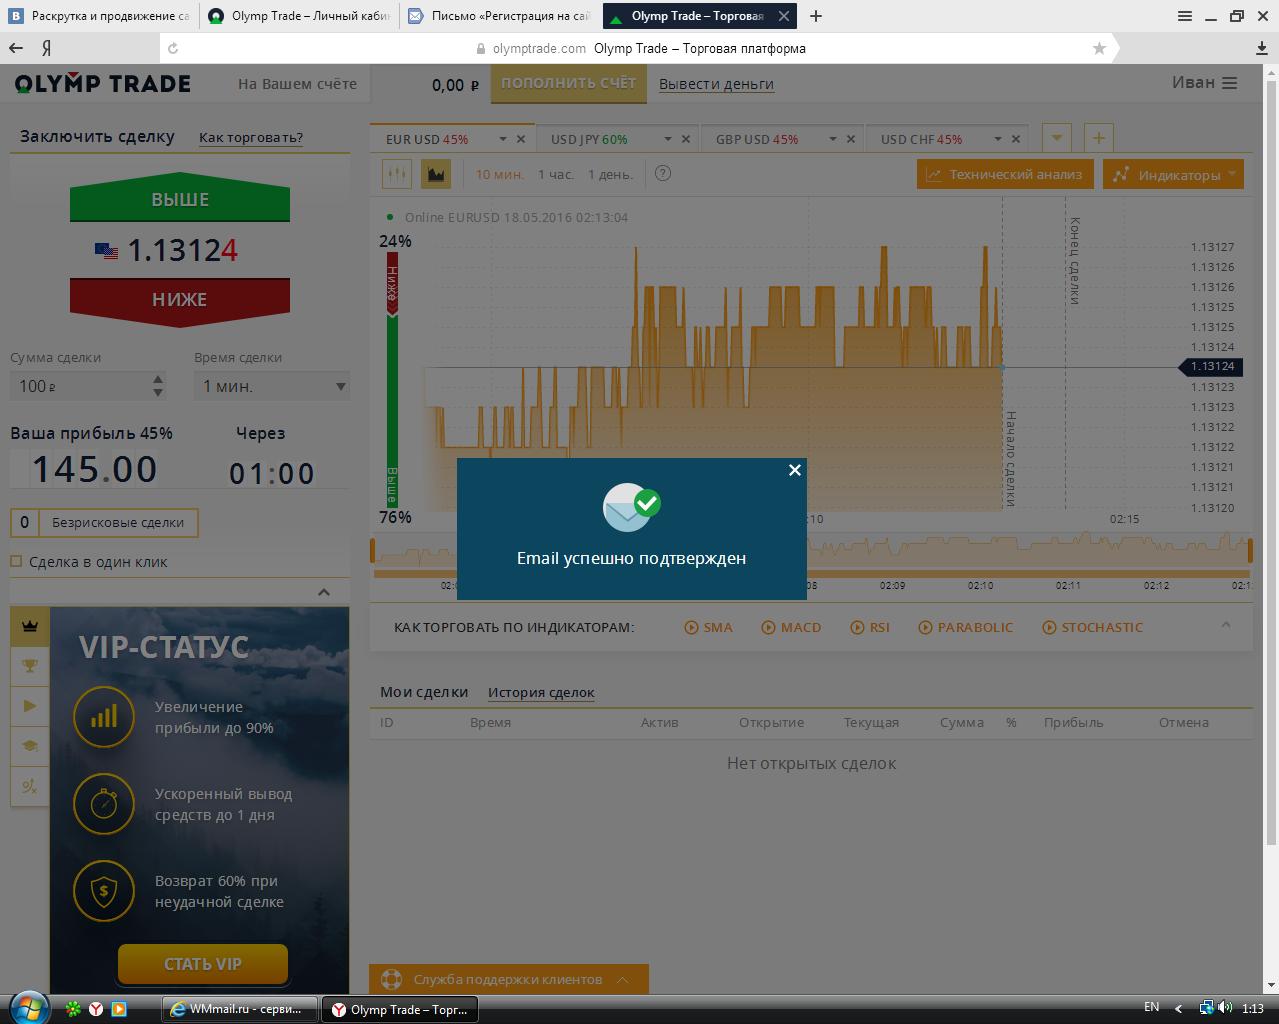The height and width of the screenshot is (1024, 1279).
Task: Collapse the indicators tutorial bar
Action: [x=1226, y=625]
